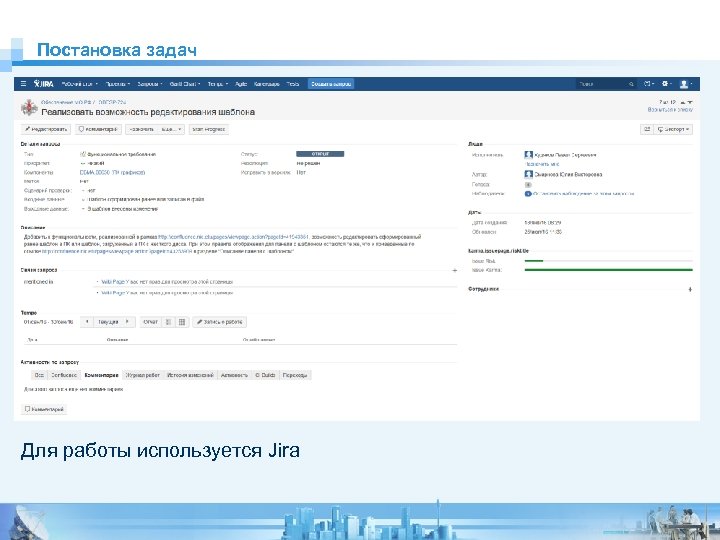Click the plus icon in Связи запроса section
The width and height of the screenshot is (720, 540).
coord(455,270)
